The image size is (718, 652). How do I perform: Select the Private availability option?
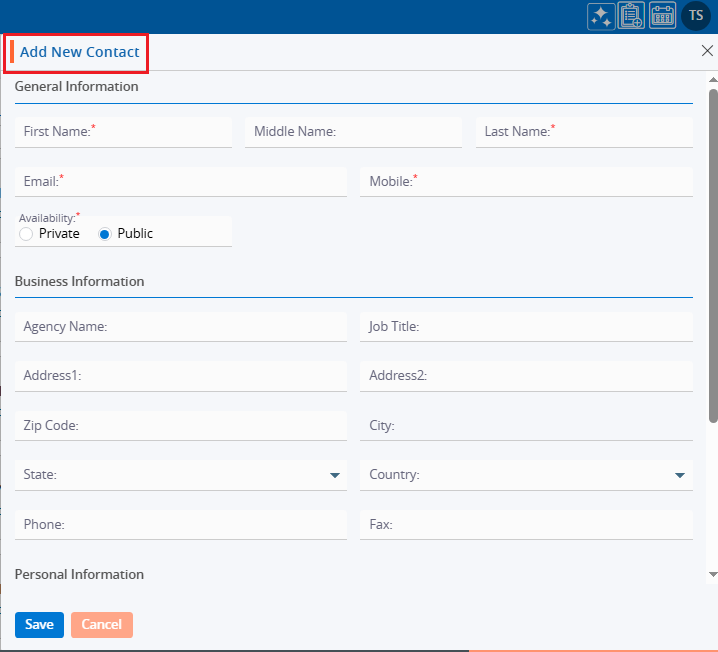[x=26, y=234]
